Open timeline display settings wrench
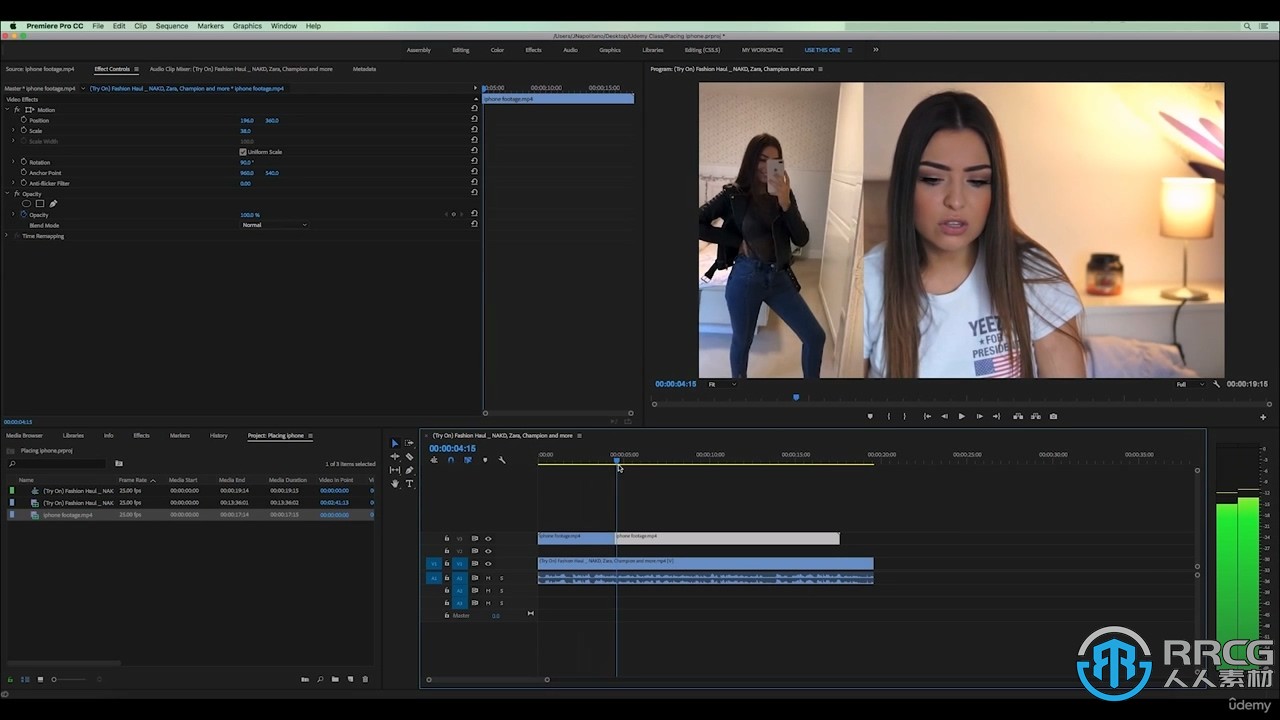Screen dimensions: 1280x720 click(502, 460)
